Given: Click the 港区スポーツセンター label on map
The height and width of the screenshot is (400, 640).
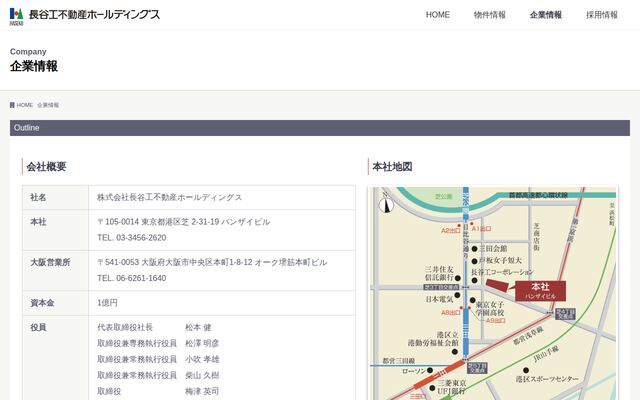Looking at the screenshot, I should pyautogui.click(x=547, y=379).
